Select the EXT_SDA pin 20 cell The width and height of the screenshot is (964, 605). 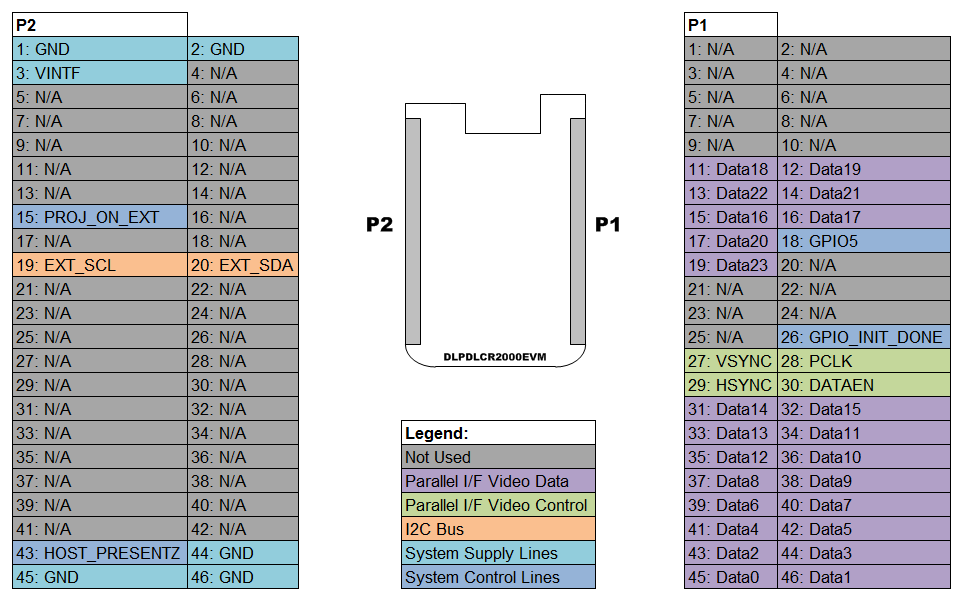[243, 265]
